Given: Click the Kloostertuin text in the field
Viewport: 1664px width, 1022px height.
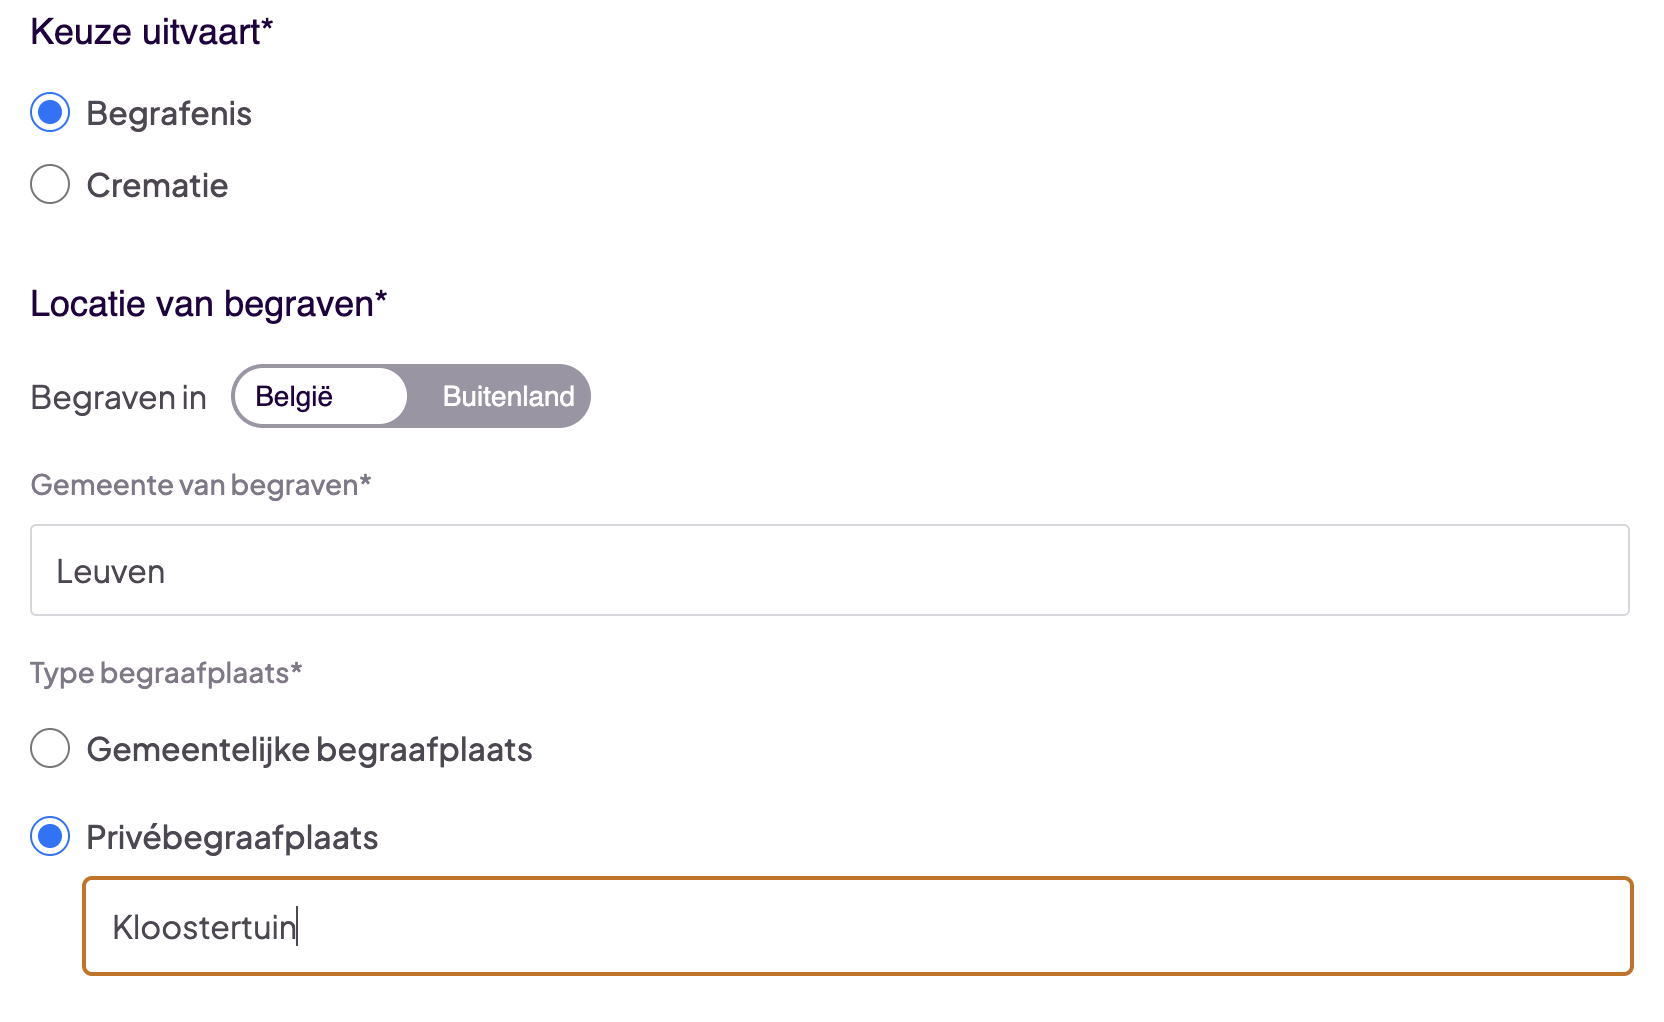Looking at the screenshot, I should [x=204, y=928].
